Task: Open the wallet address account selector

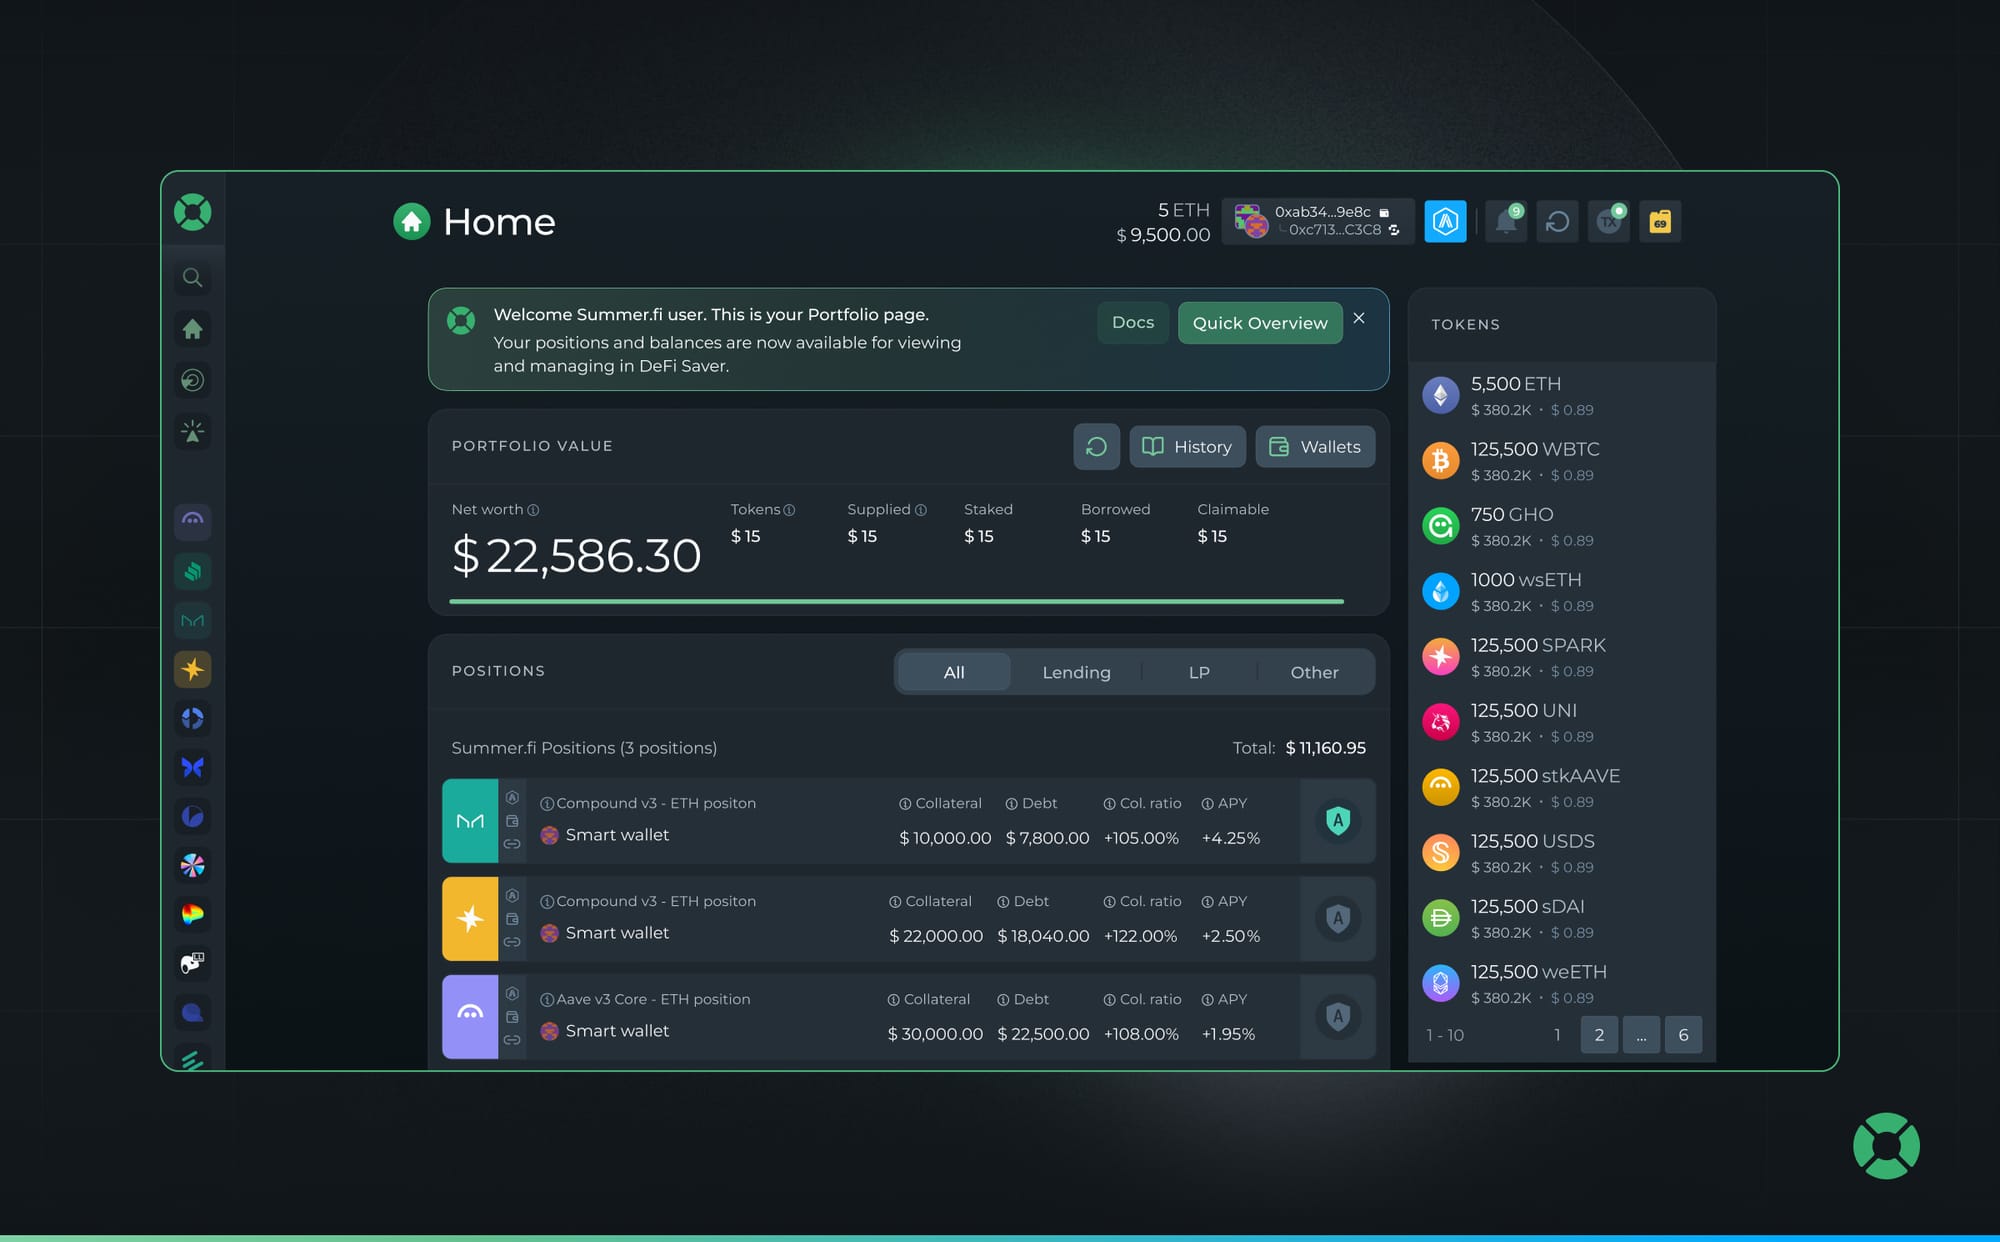Action: point(1318,221)
